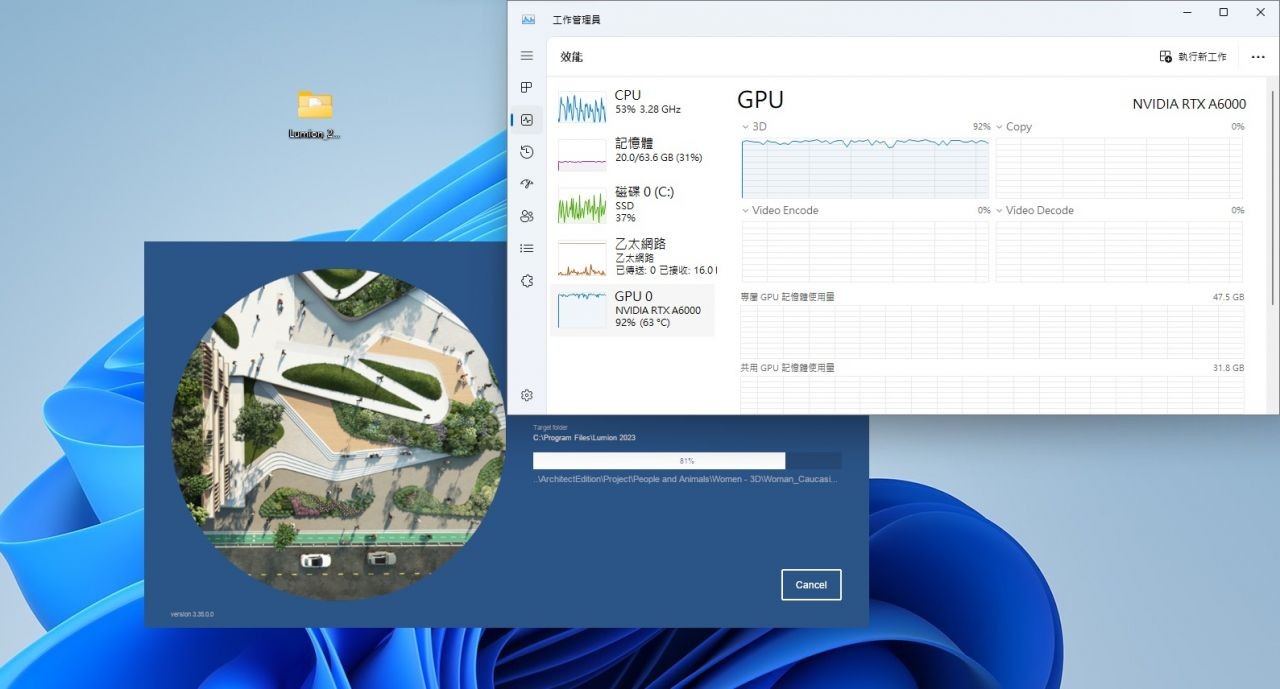
Task: Open the Startup apps page icon
Action: [x=527, y=184]
